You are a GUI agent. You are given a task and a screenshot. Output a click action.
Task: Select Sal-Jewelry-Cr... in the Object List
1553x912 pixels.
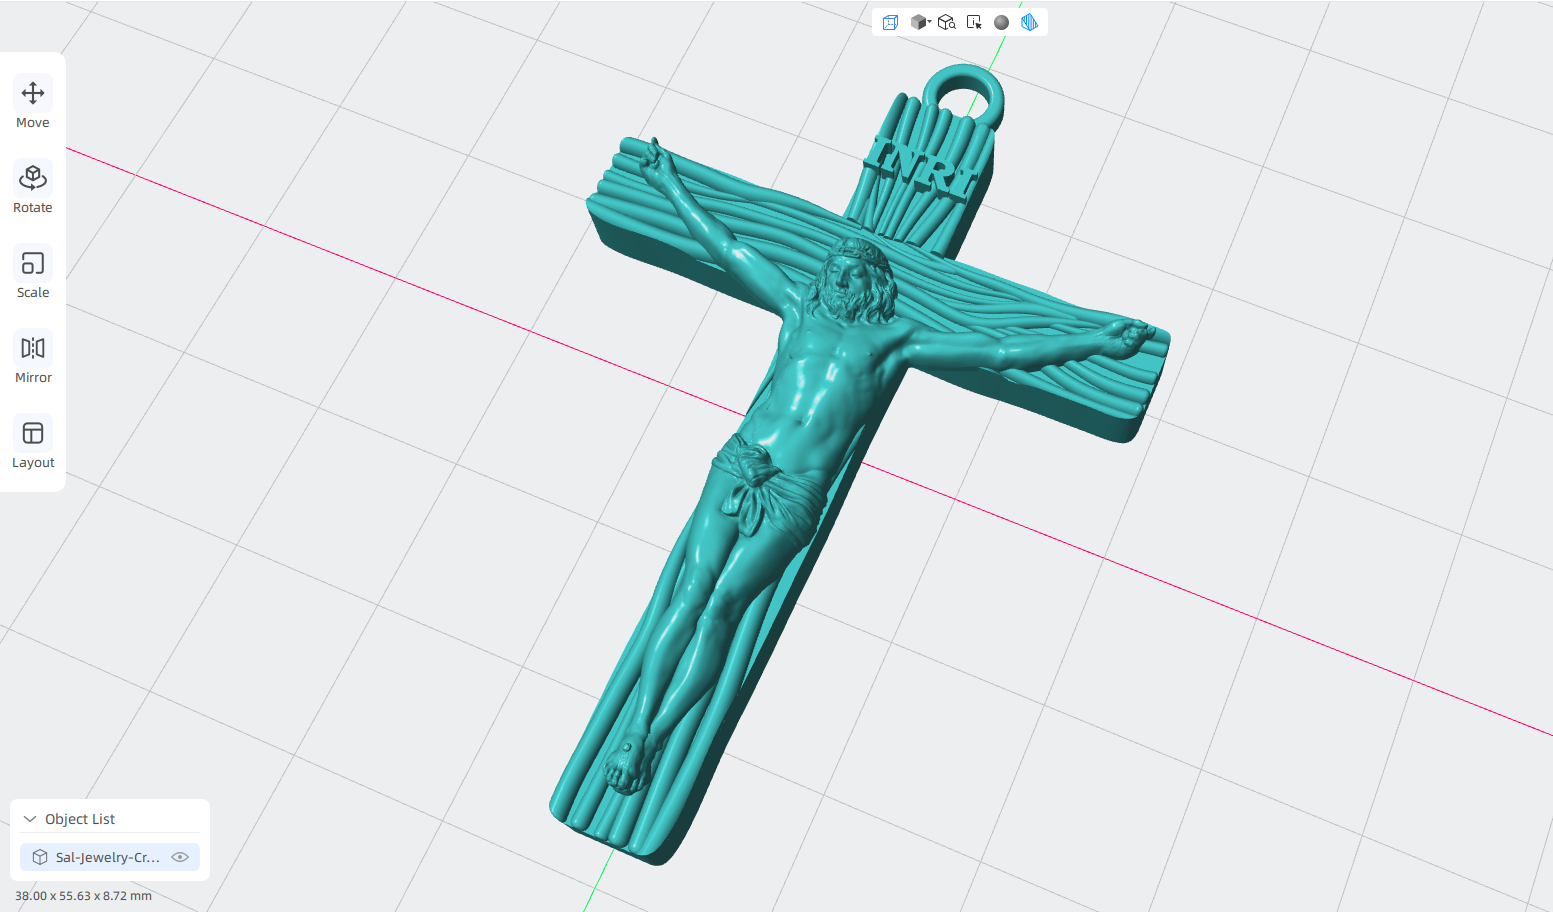(110, 857)
